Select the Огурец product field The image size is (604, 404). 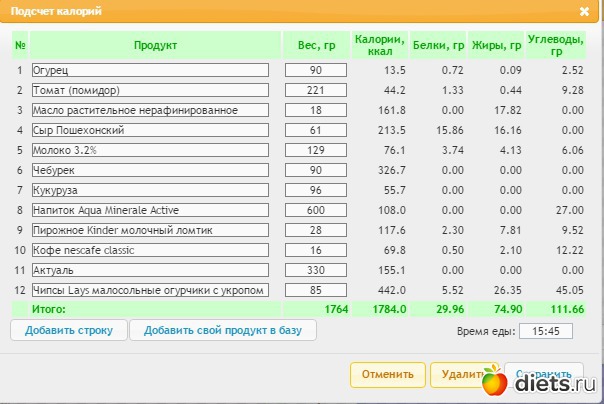tap(150, 70)
